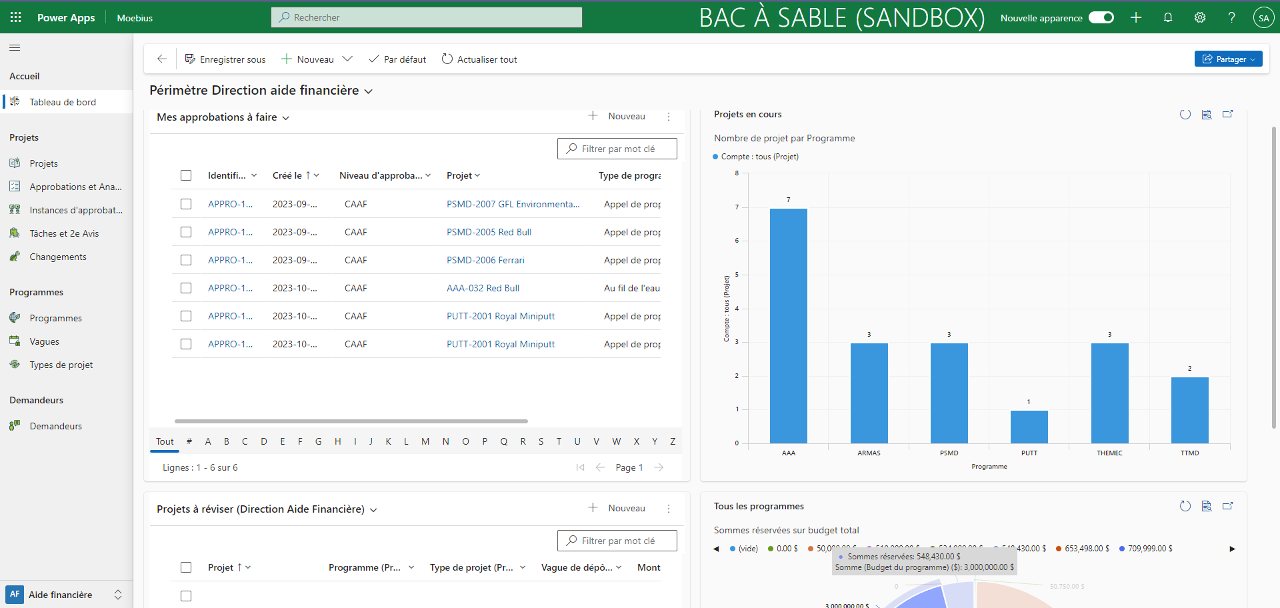Go to previous page of approbations list

click(x=600, y=467)
